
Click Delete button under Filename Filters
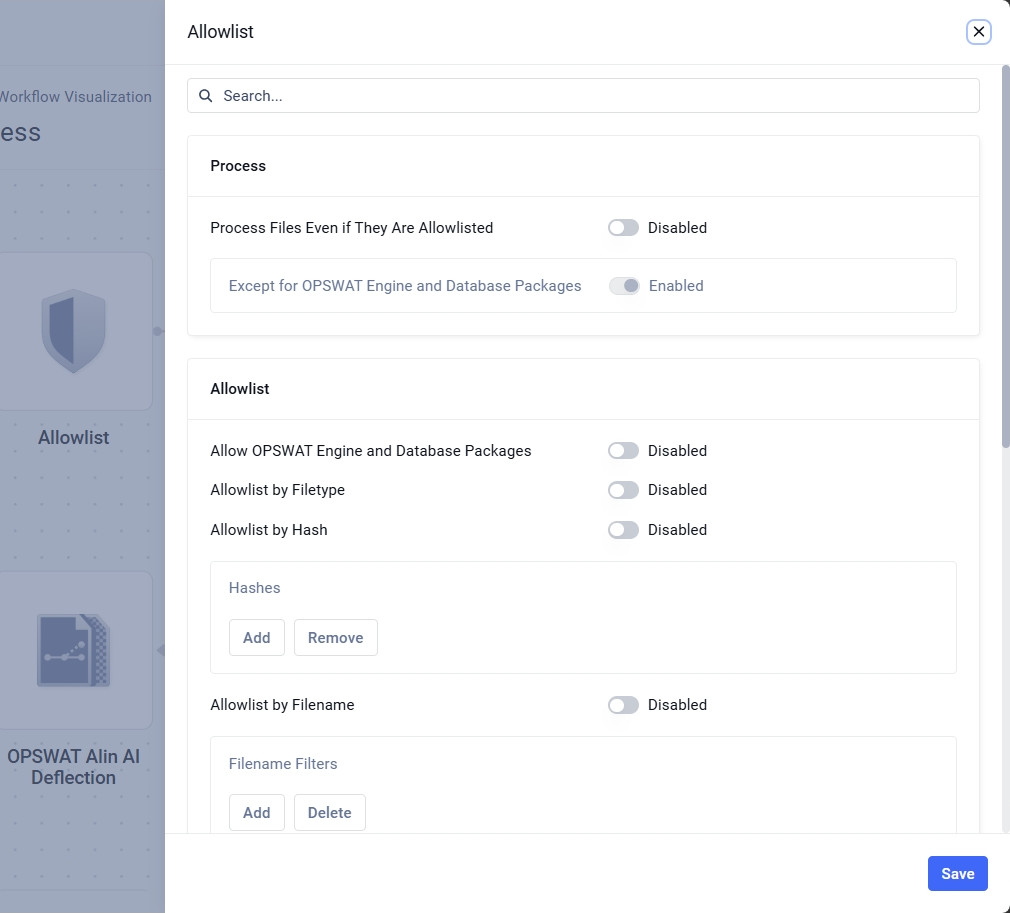pyautogui.click(x=330, y=813)
